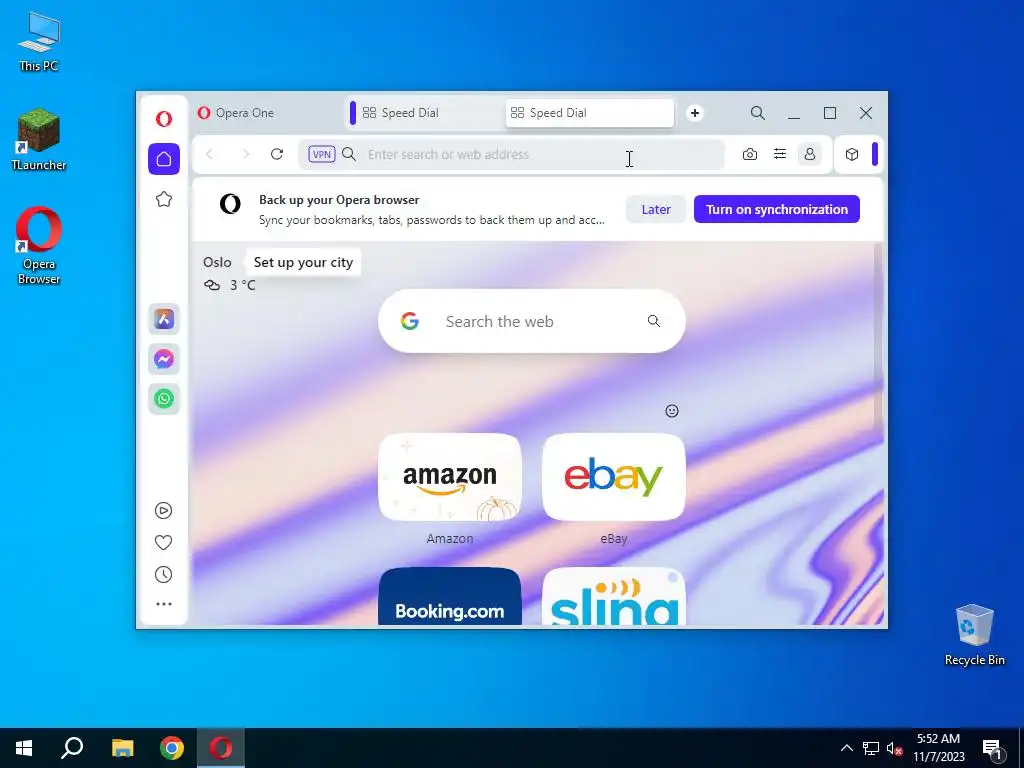Screen dimensions: 1024x768
Task: Take a snapshot with camera icon
Action: point(750,154)
